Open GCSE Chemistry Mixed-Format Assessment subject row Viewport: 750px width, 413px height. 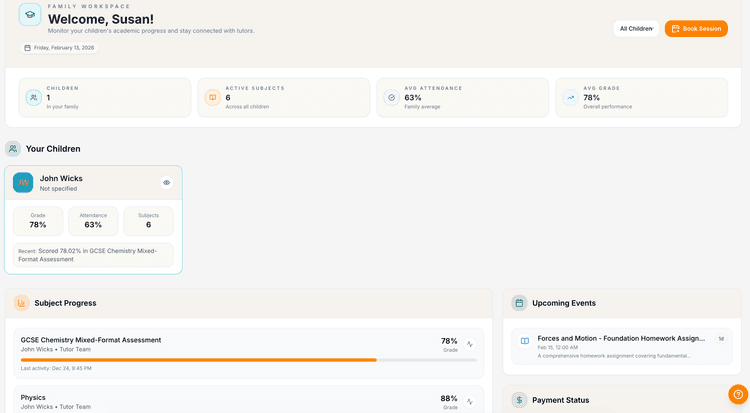click(x=249, y=354)
